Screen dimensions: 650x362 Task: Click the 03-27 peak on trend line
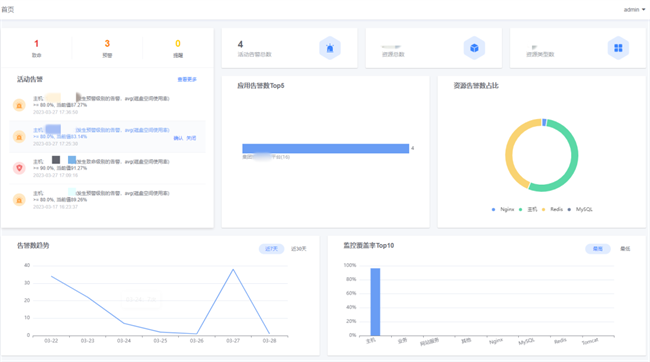coord(233,270)
